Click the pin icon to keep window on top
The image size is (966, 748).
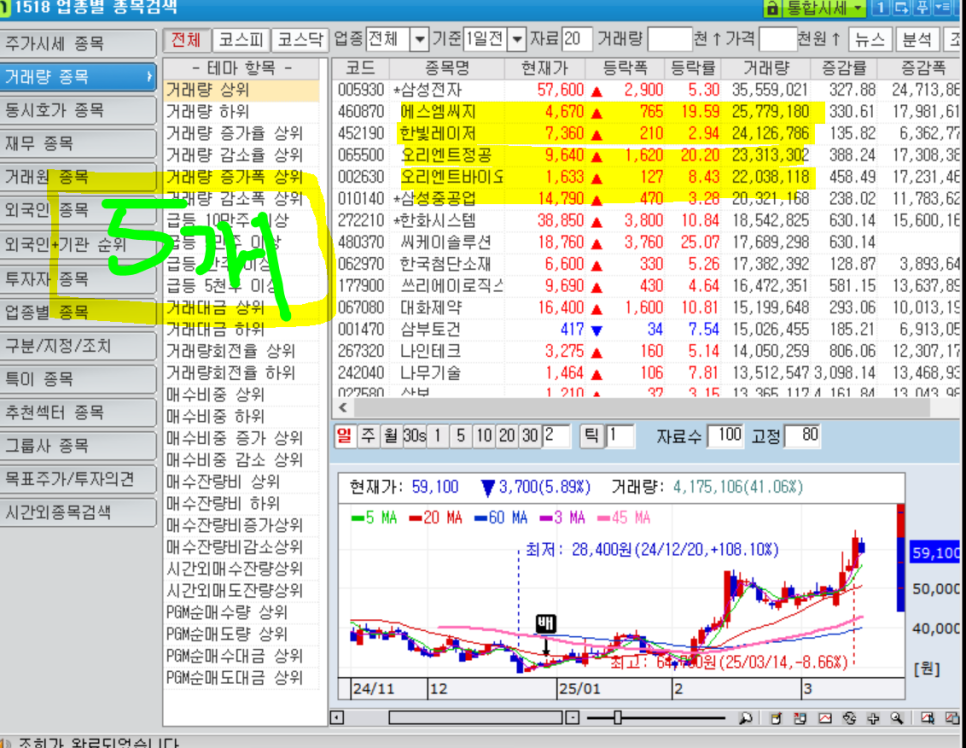pos(922,7)
